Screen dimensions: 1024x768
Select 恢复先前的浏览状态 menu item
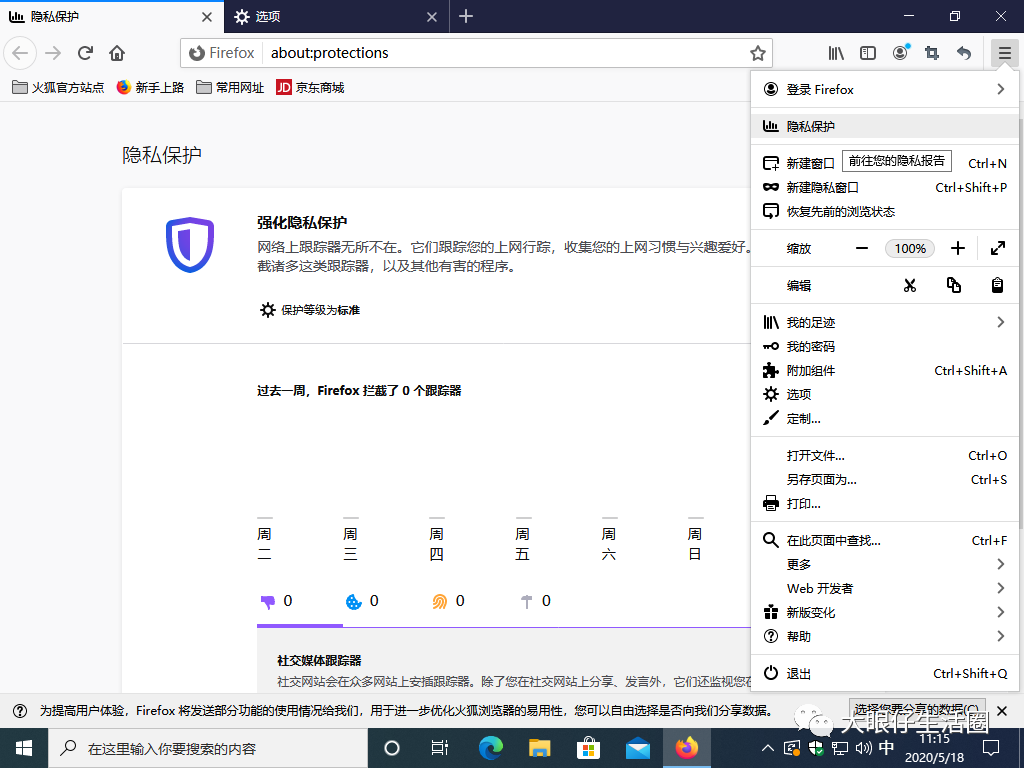[x=884, y=212]
